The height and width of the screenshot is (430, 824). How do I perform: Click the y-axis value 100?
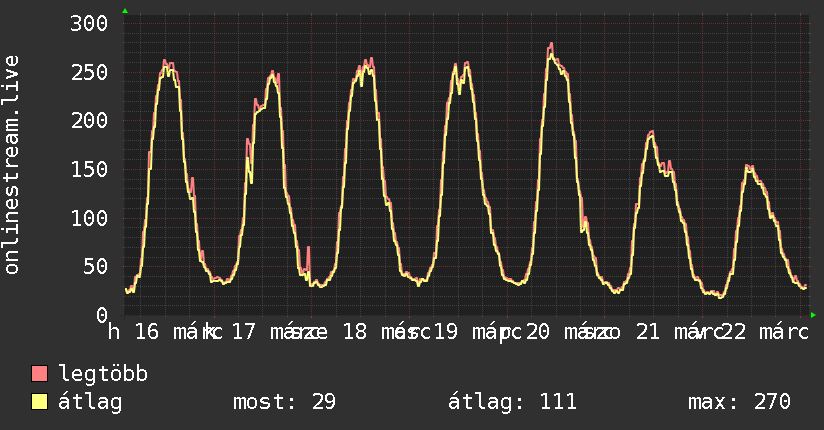pos(89,218)
